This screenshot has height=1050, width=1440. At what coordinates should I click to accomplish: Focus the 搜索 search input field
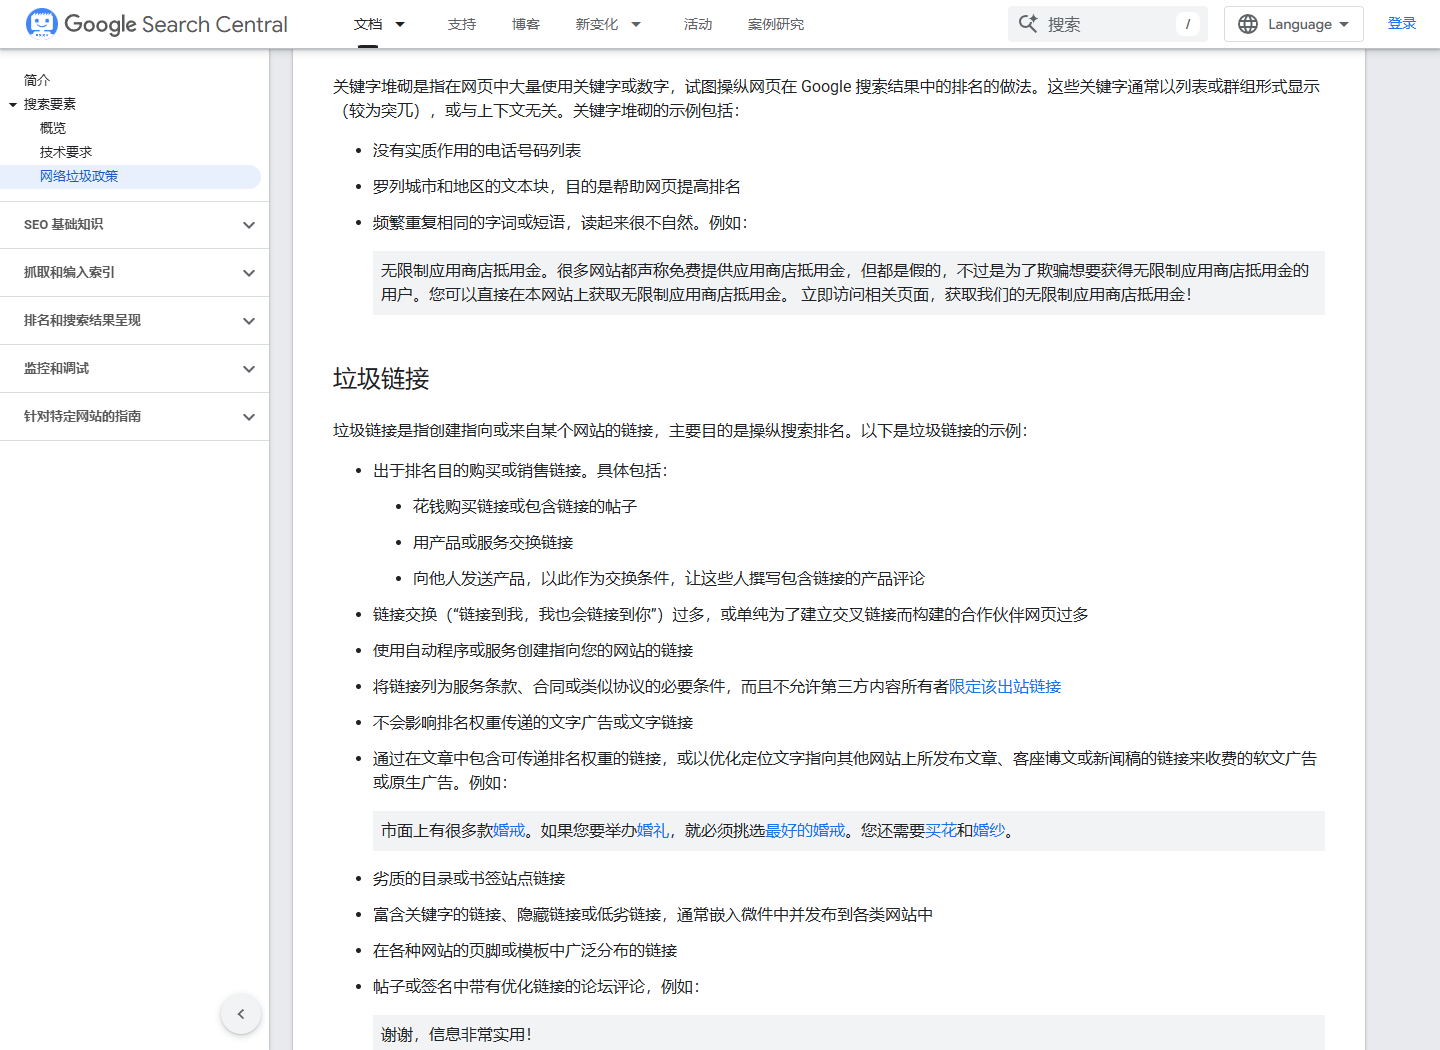[1108, 24]
